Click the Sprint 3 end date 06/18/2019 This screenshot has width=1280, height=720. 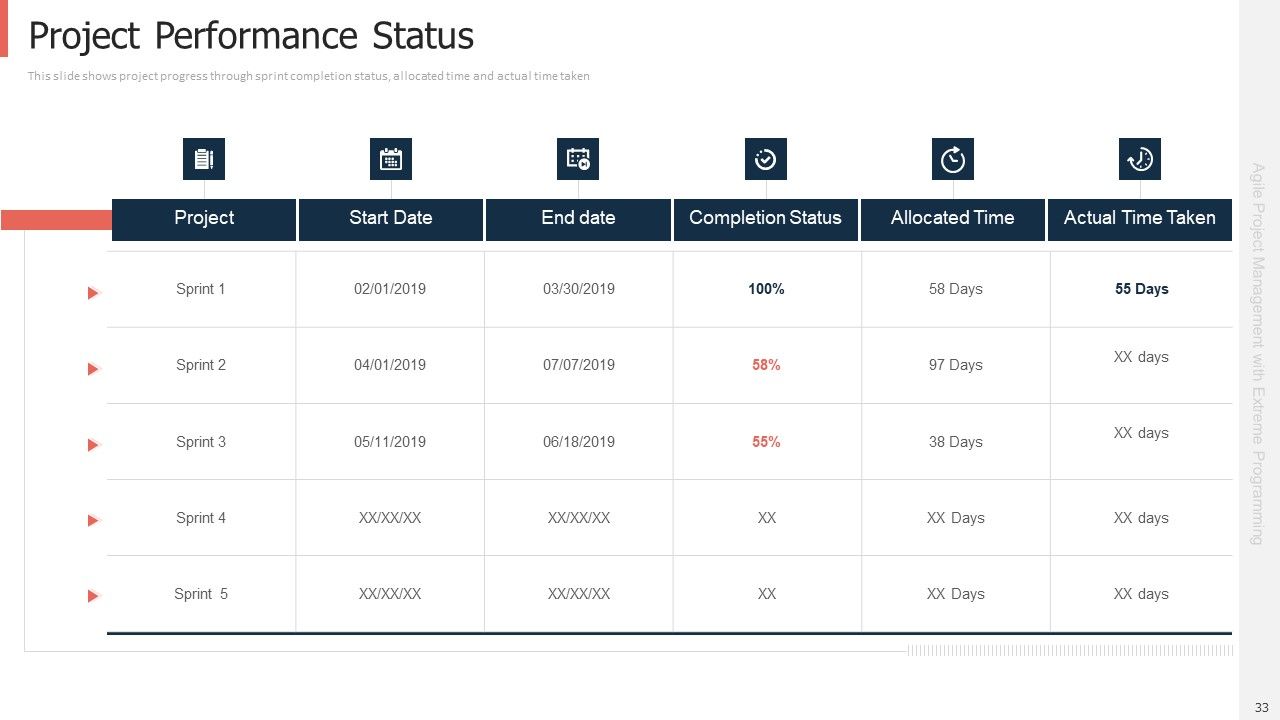click(579, 442)
